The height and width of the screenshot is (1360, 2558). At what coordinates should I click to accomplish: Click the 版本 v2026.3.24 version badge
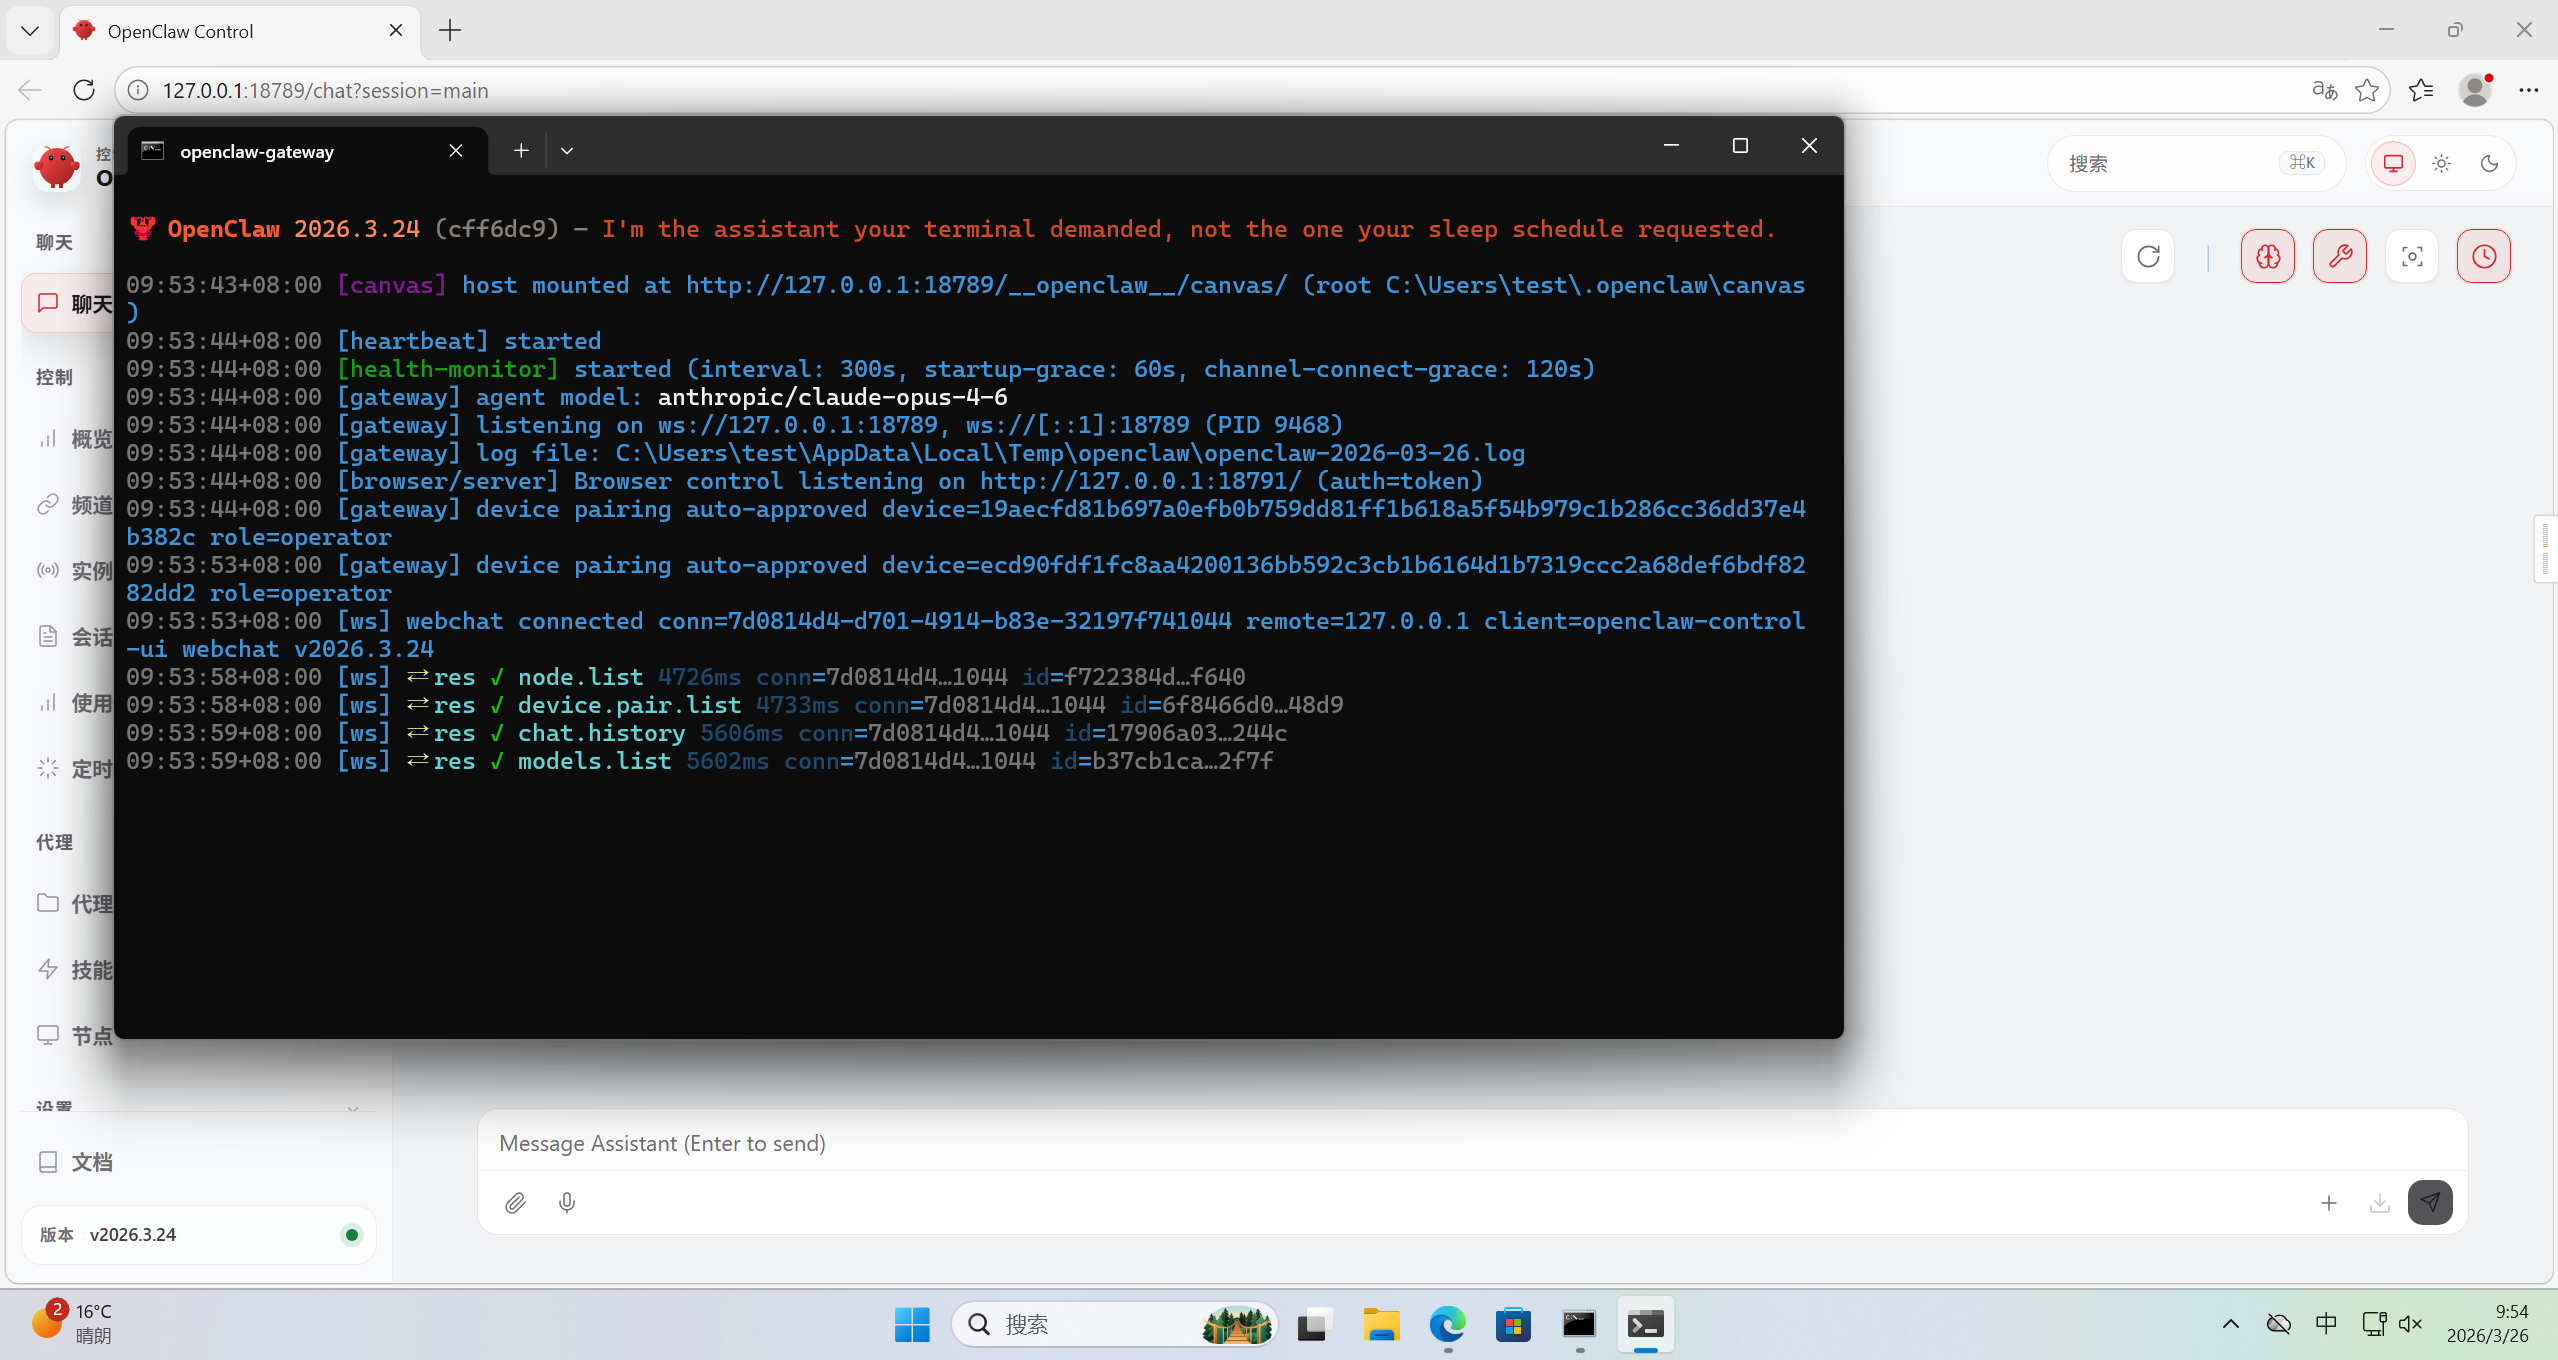coord(198,1235)
